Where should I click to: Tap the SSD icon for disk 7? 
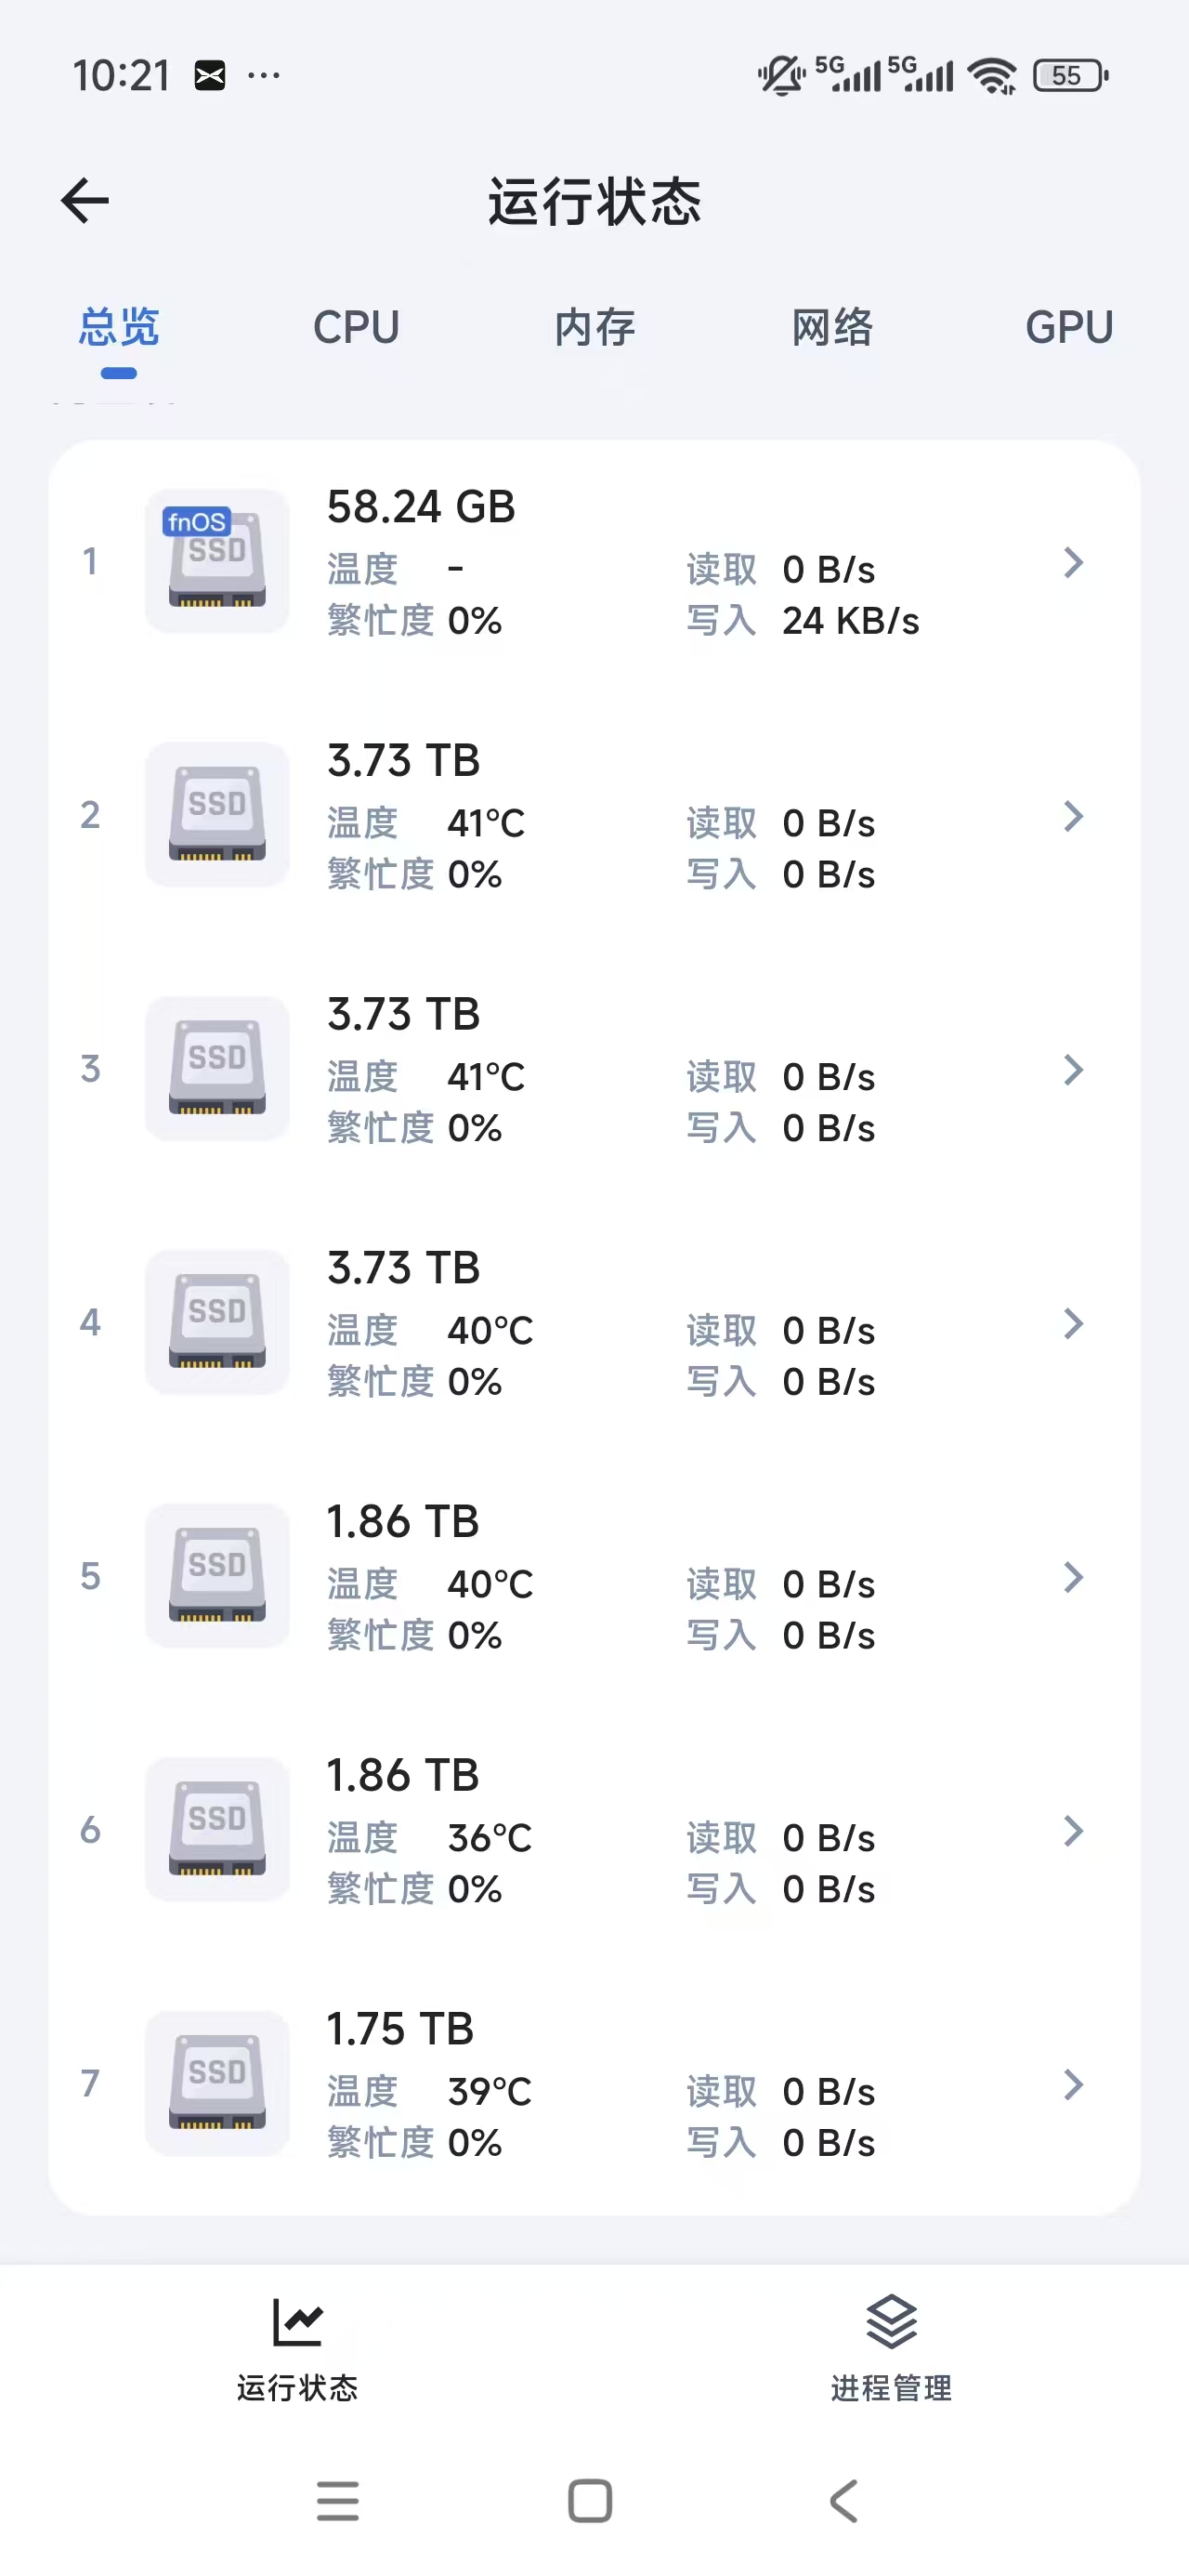[x=217, y=2083]
